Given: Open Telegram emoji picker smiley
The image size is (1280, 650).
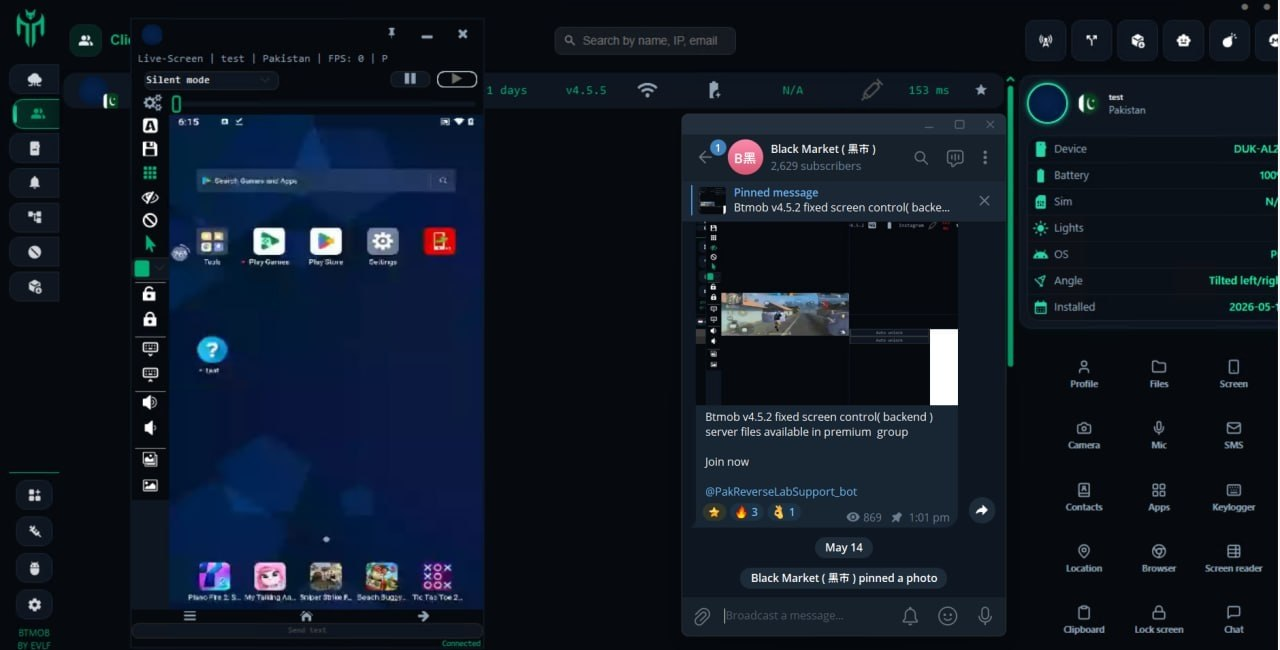Looking at the screenshot, I should [948, 617].
